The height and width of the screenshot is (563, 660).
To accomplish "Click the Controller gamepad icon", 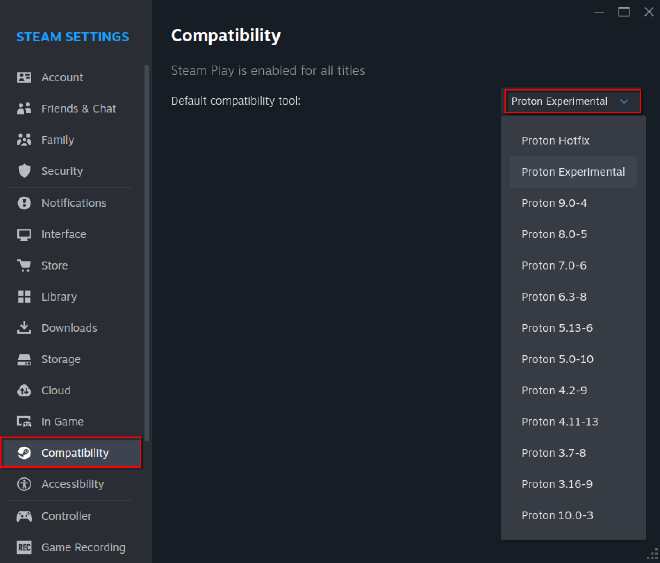I will (x=24, y=516).
